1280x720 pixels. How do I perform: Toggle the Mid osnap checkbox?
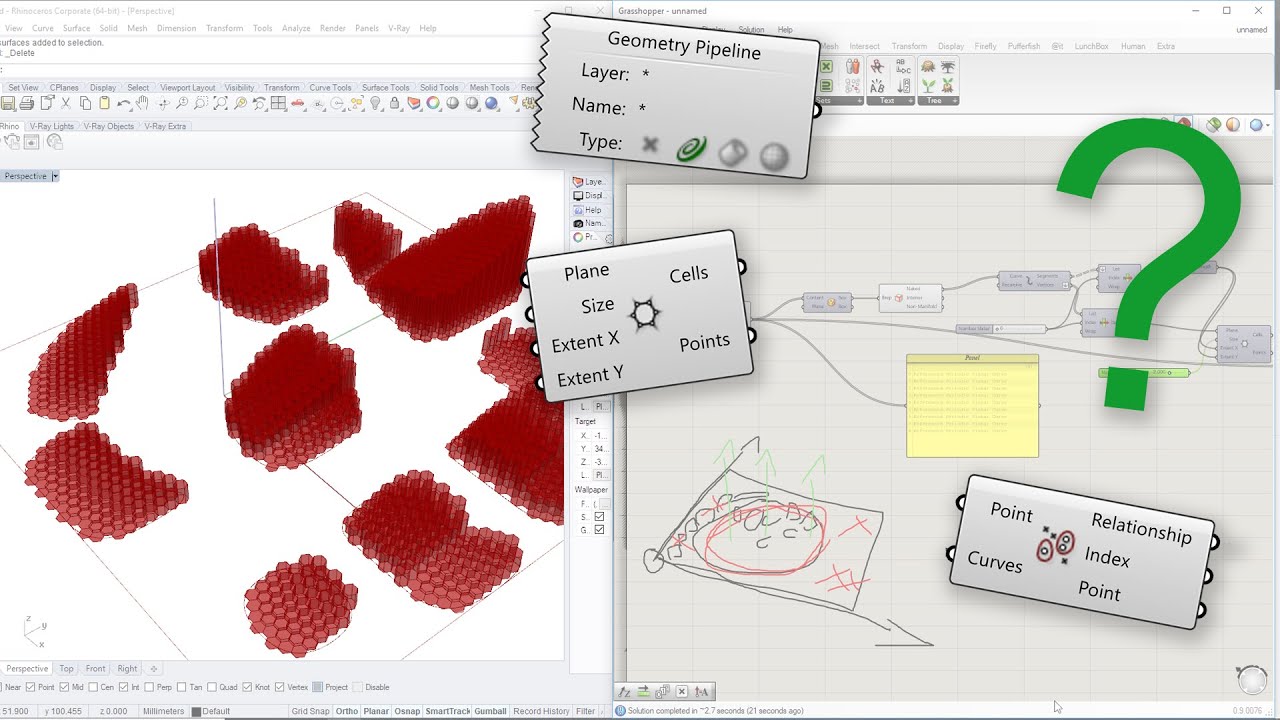63,687
